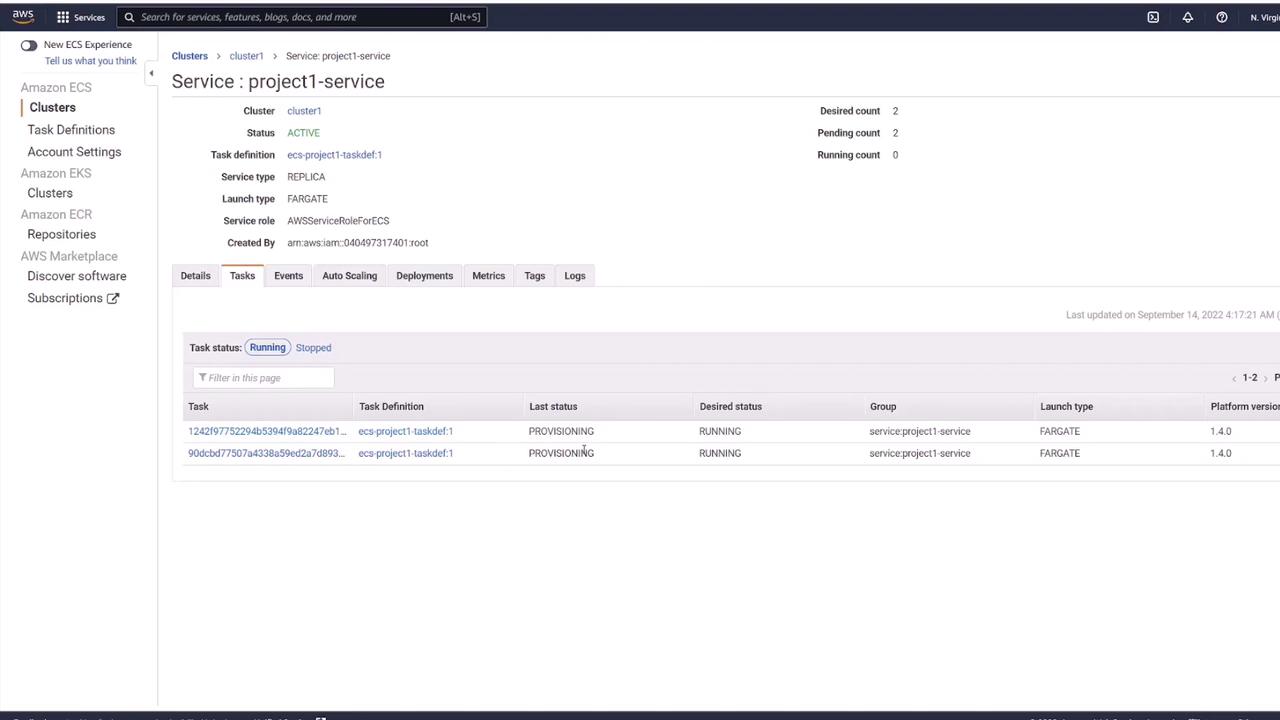Select the Stopped task status filter
The height and width of the screenshot is (720, 1280).
point(313,348)
